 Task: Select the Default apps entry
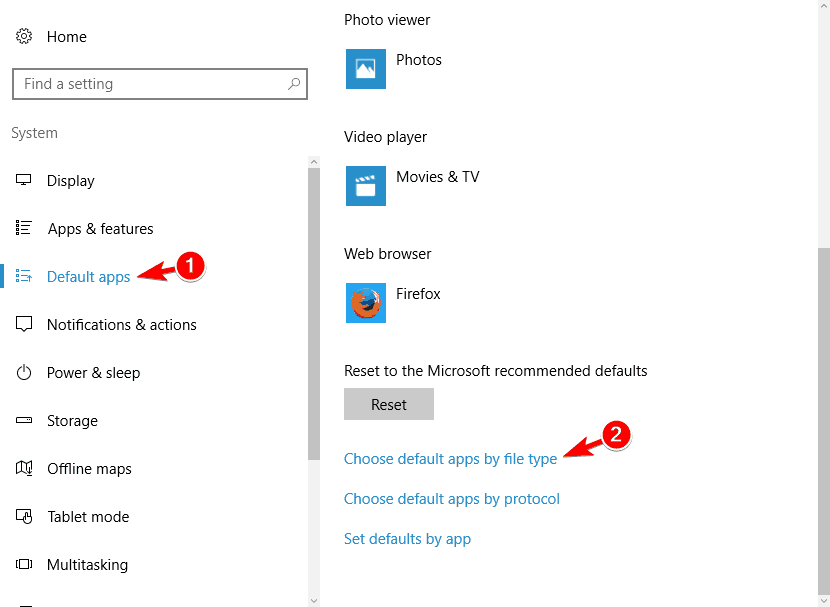[88, 277]
